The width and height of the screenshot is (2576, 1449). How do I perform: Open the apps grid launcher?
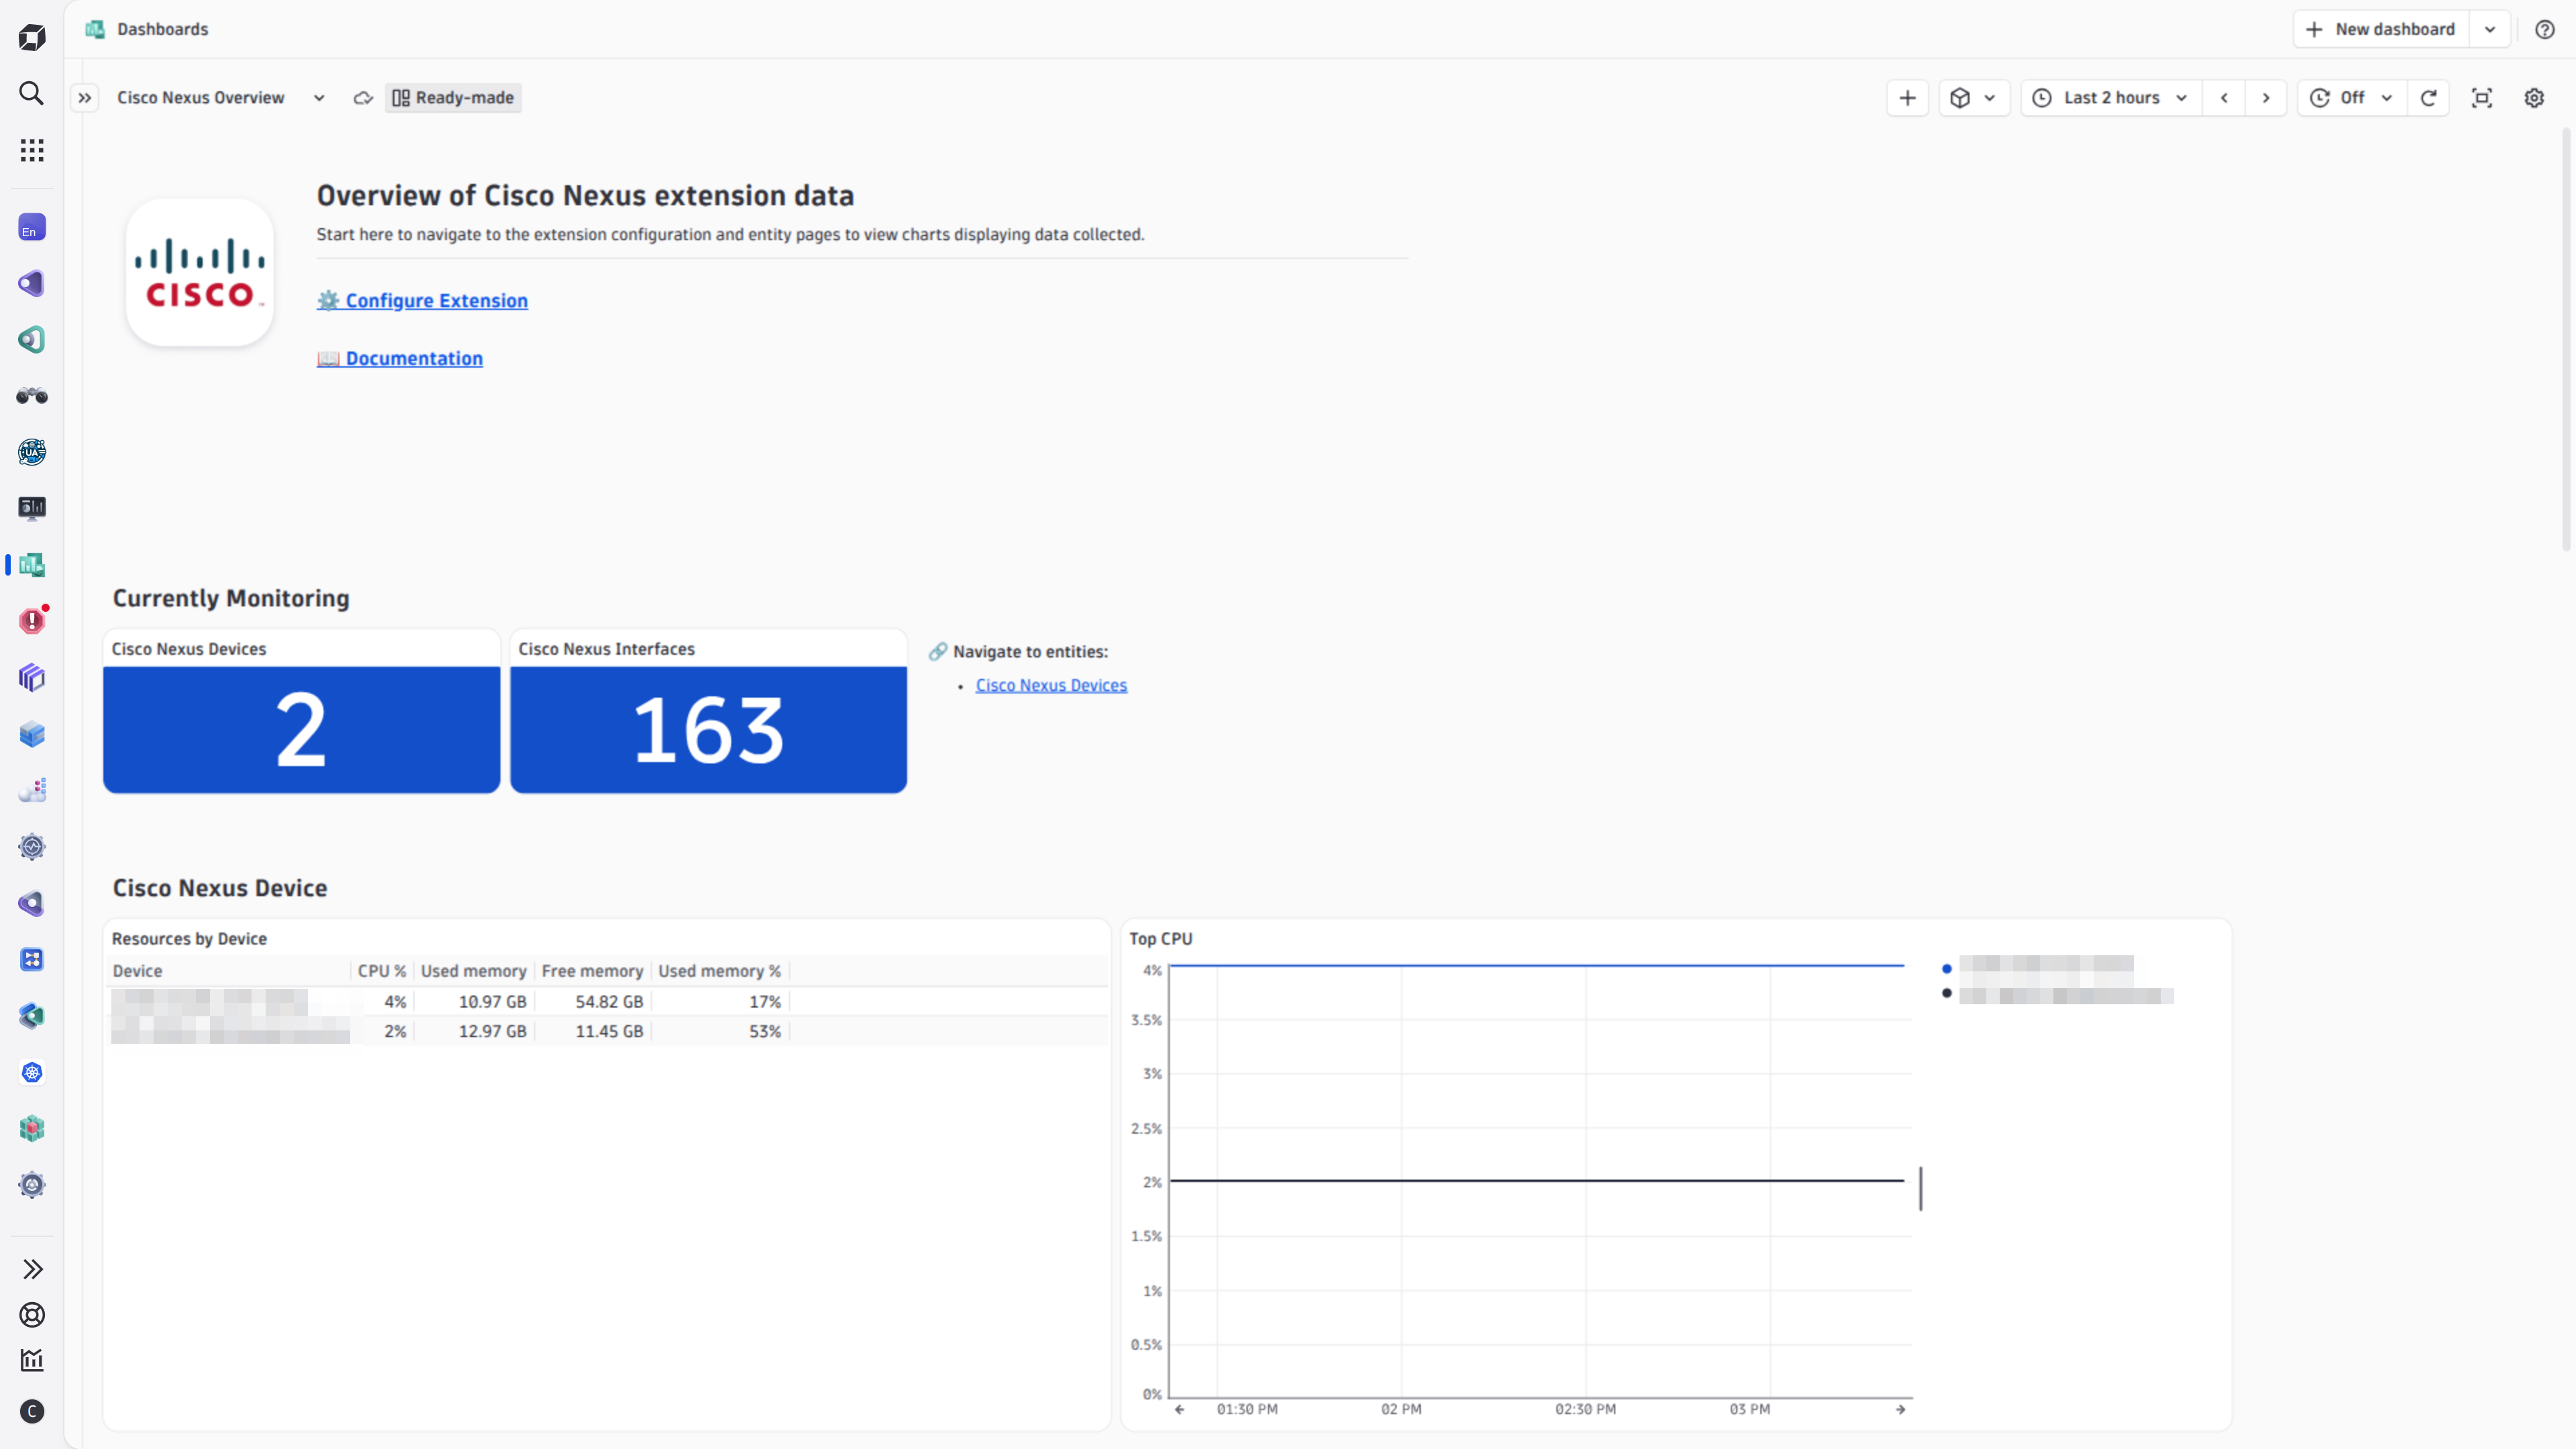point(32,150)
